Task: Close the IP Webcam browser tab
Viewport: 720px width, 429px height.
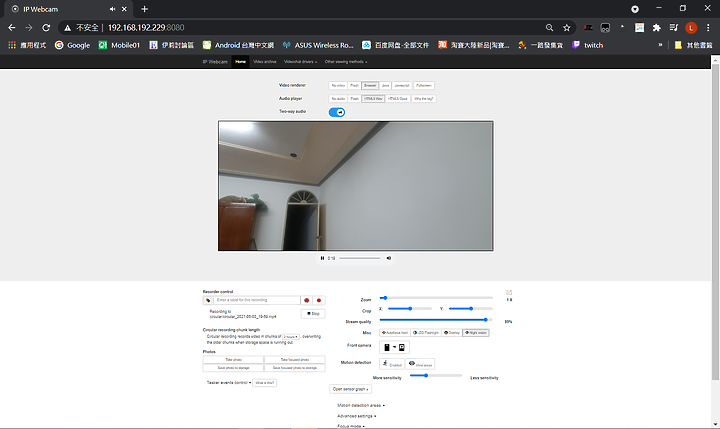Action: coord(124,9)
